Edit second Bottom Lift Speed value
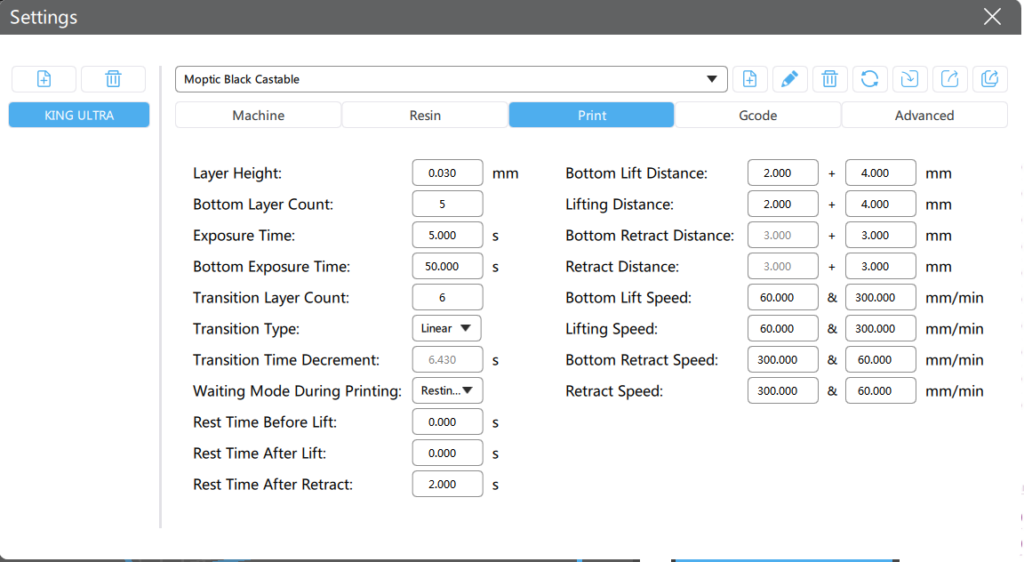Image resolution: width=1024 pixels, height=562 pixels. (x=880, y=297)
